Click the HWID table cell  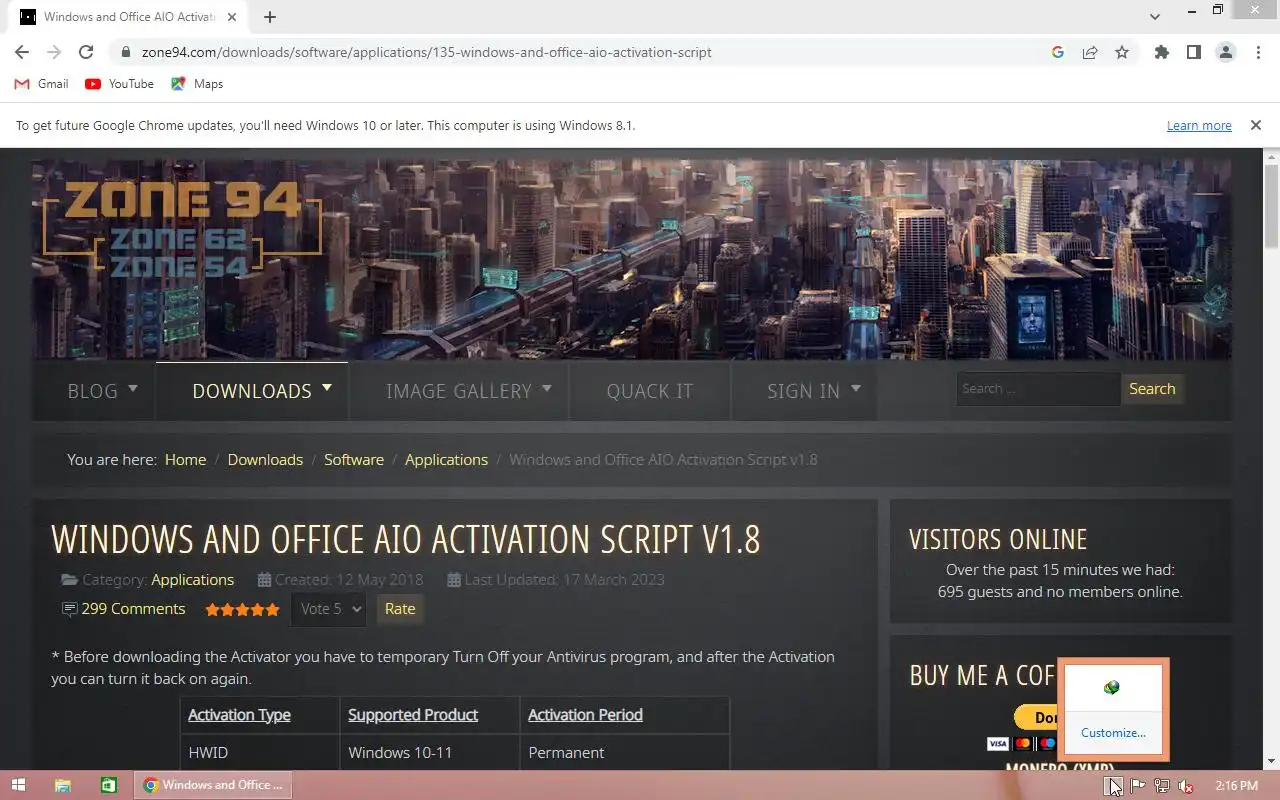click(x=259, y=752)
